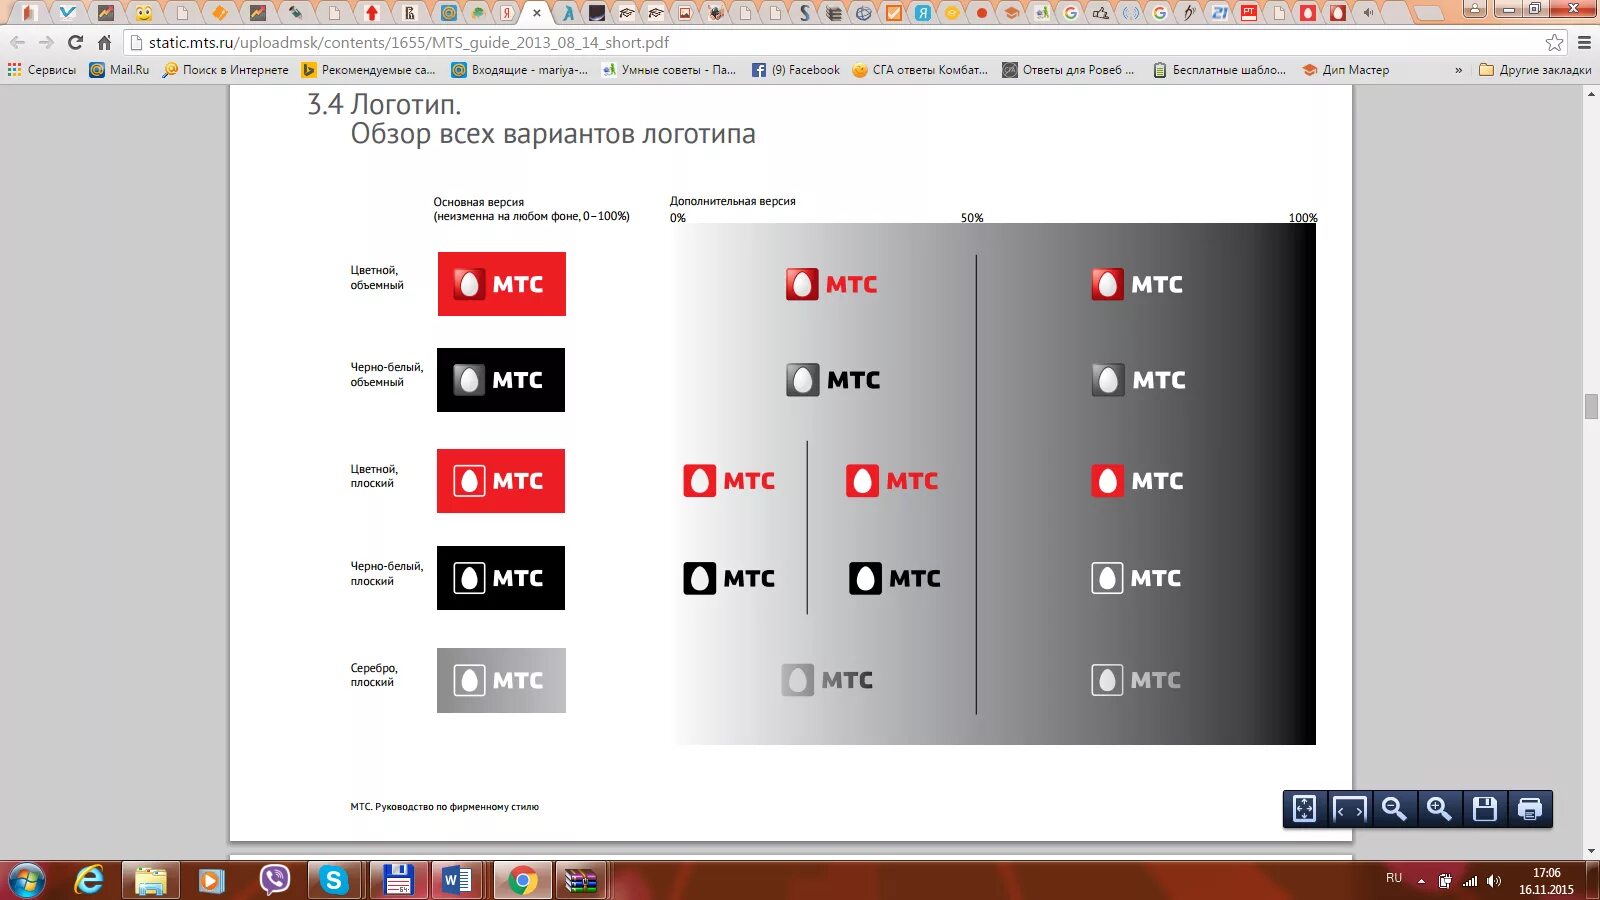Screen dimensions: 1600x900
Task: Save the PDF using the floppy disk icon
Action: pos(1485,809)
